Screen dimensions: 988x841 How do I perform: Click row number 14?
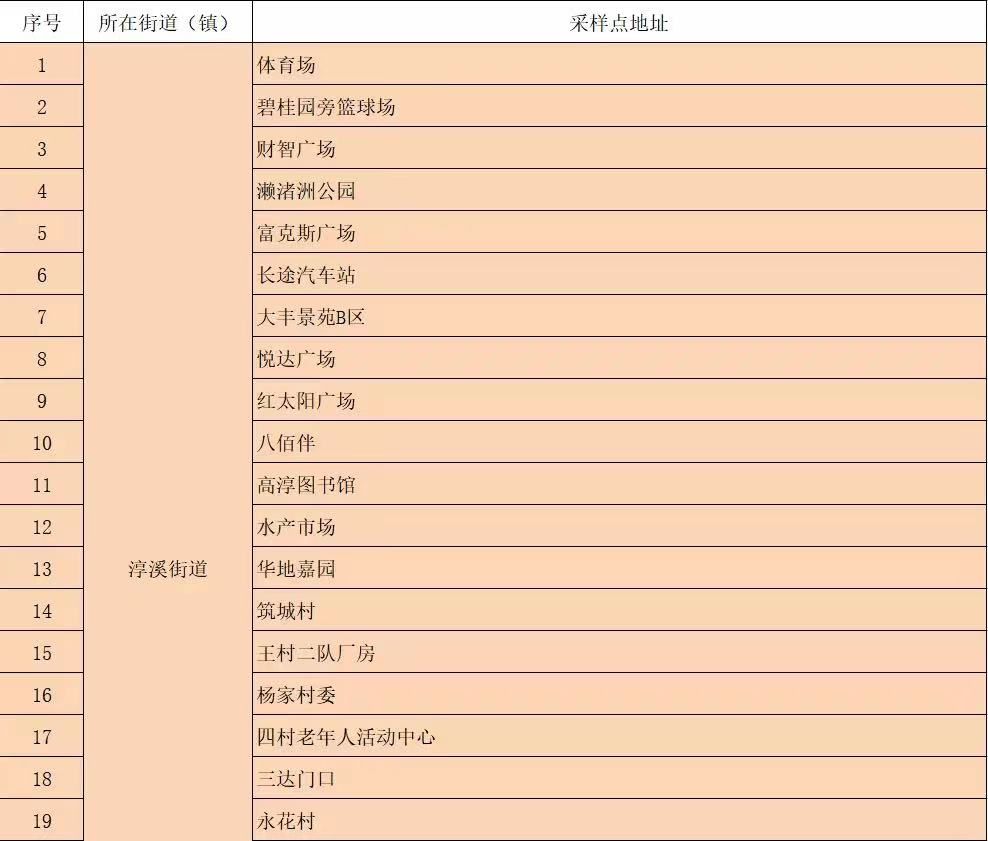[x=42, y=610]
